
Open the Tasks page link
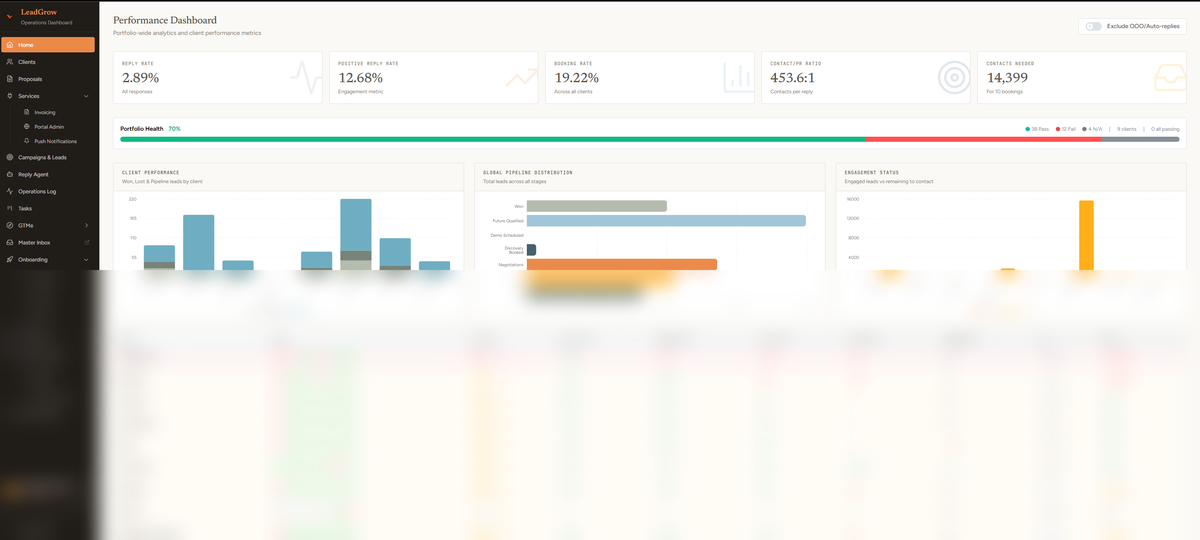[x=48, y=208]
